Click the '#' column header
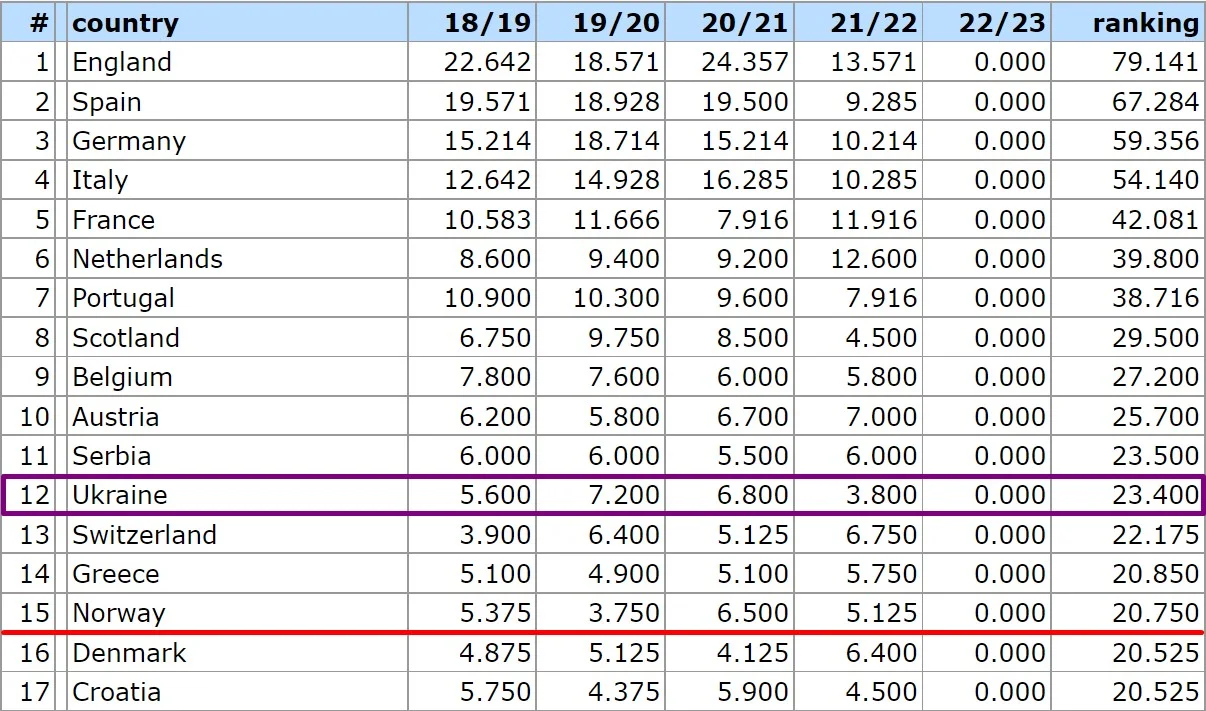The image size is (1206, 711). 39,22
